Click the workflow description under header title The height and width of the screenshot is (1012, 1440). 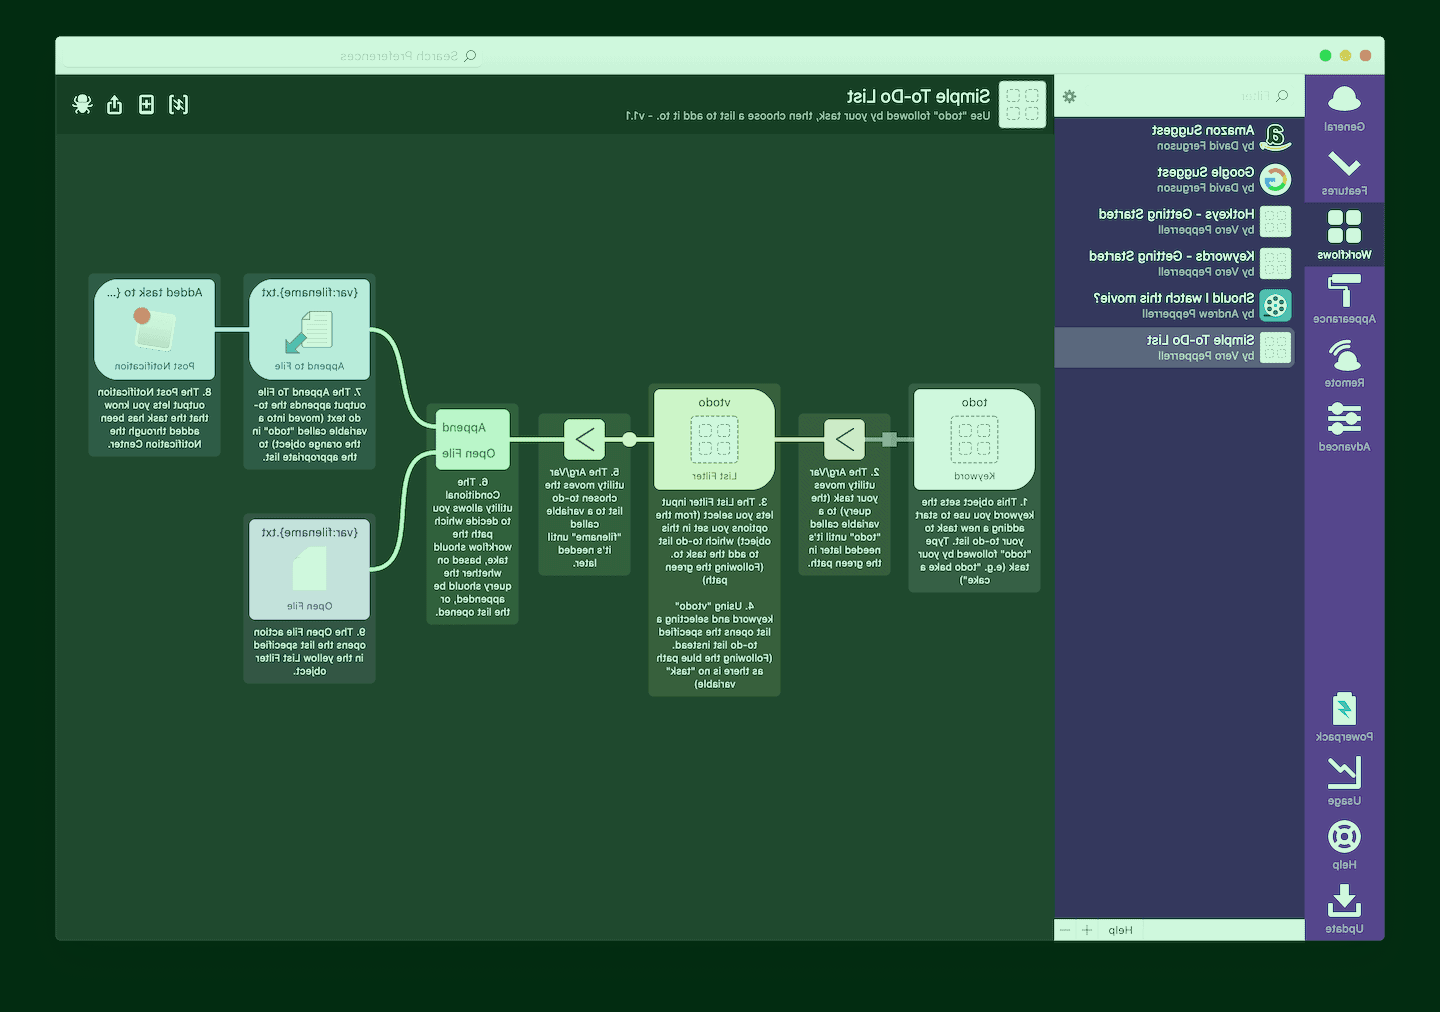(808, 116)
